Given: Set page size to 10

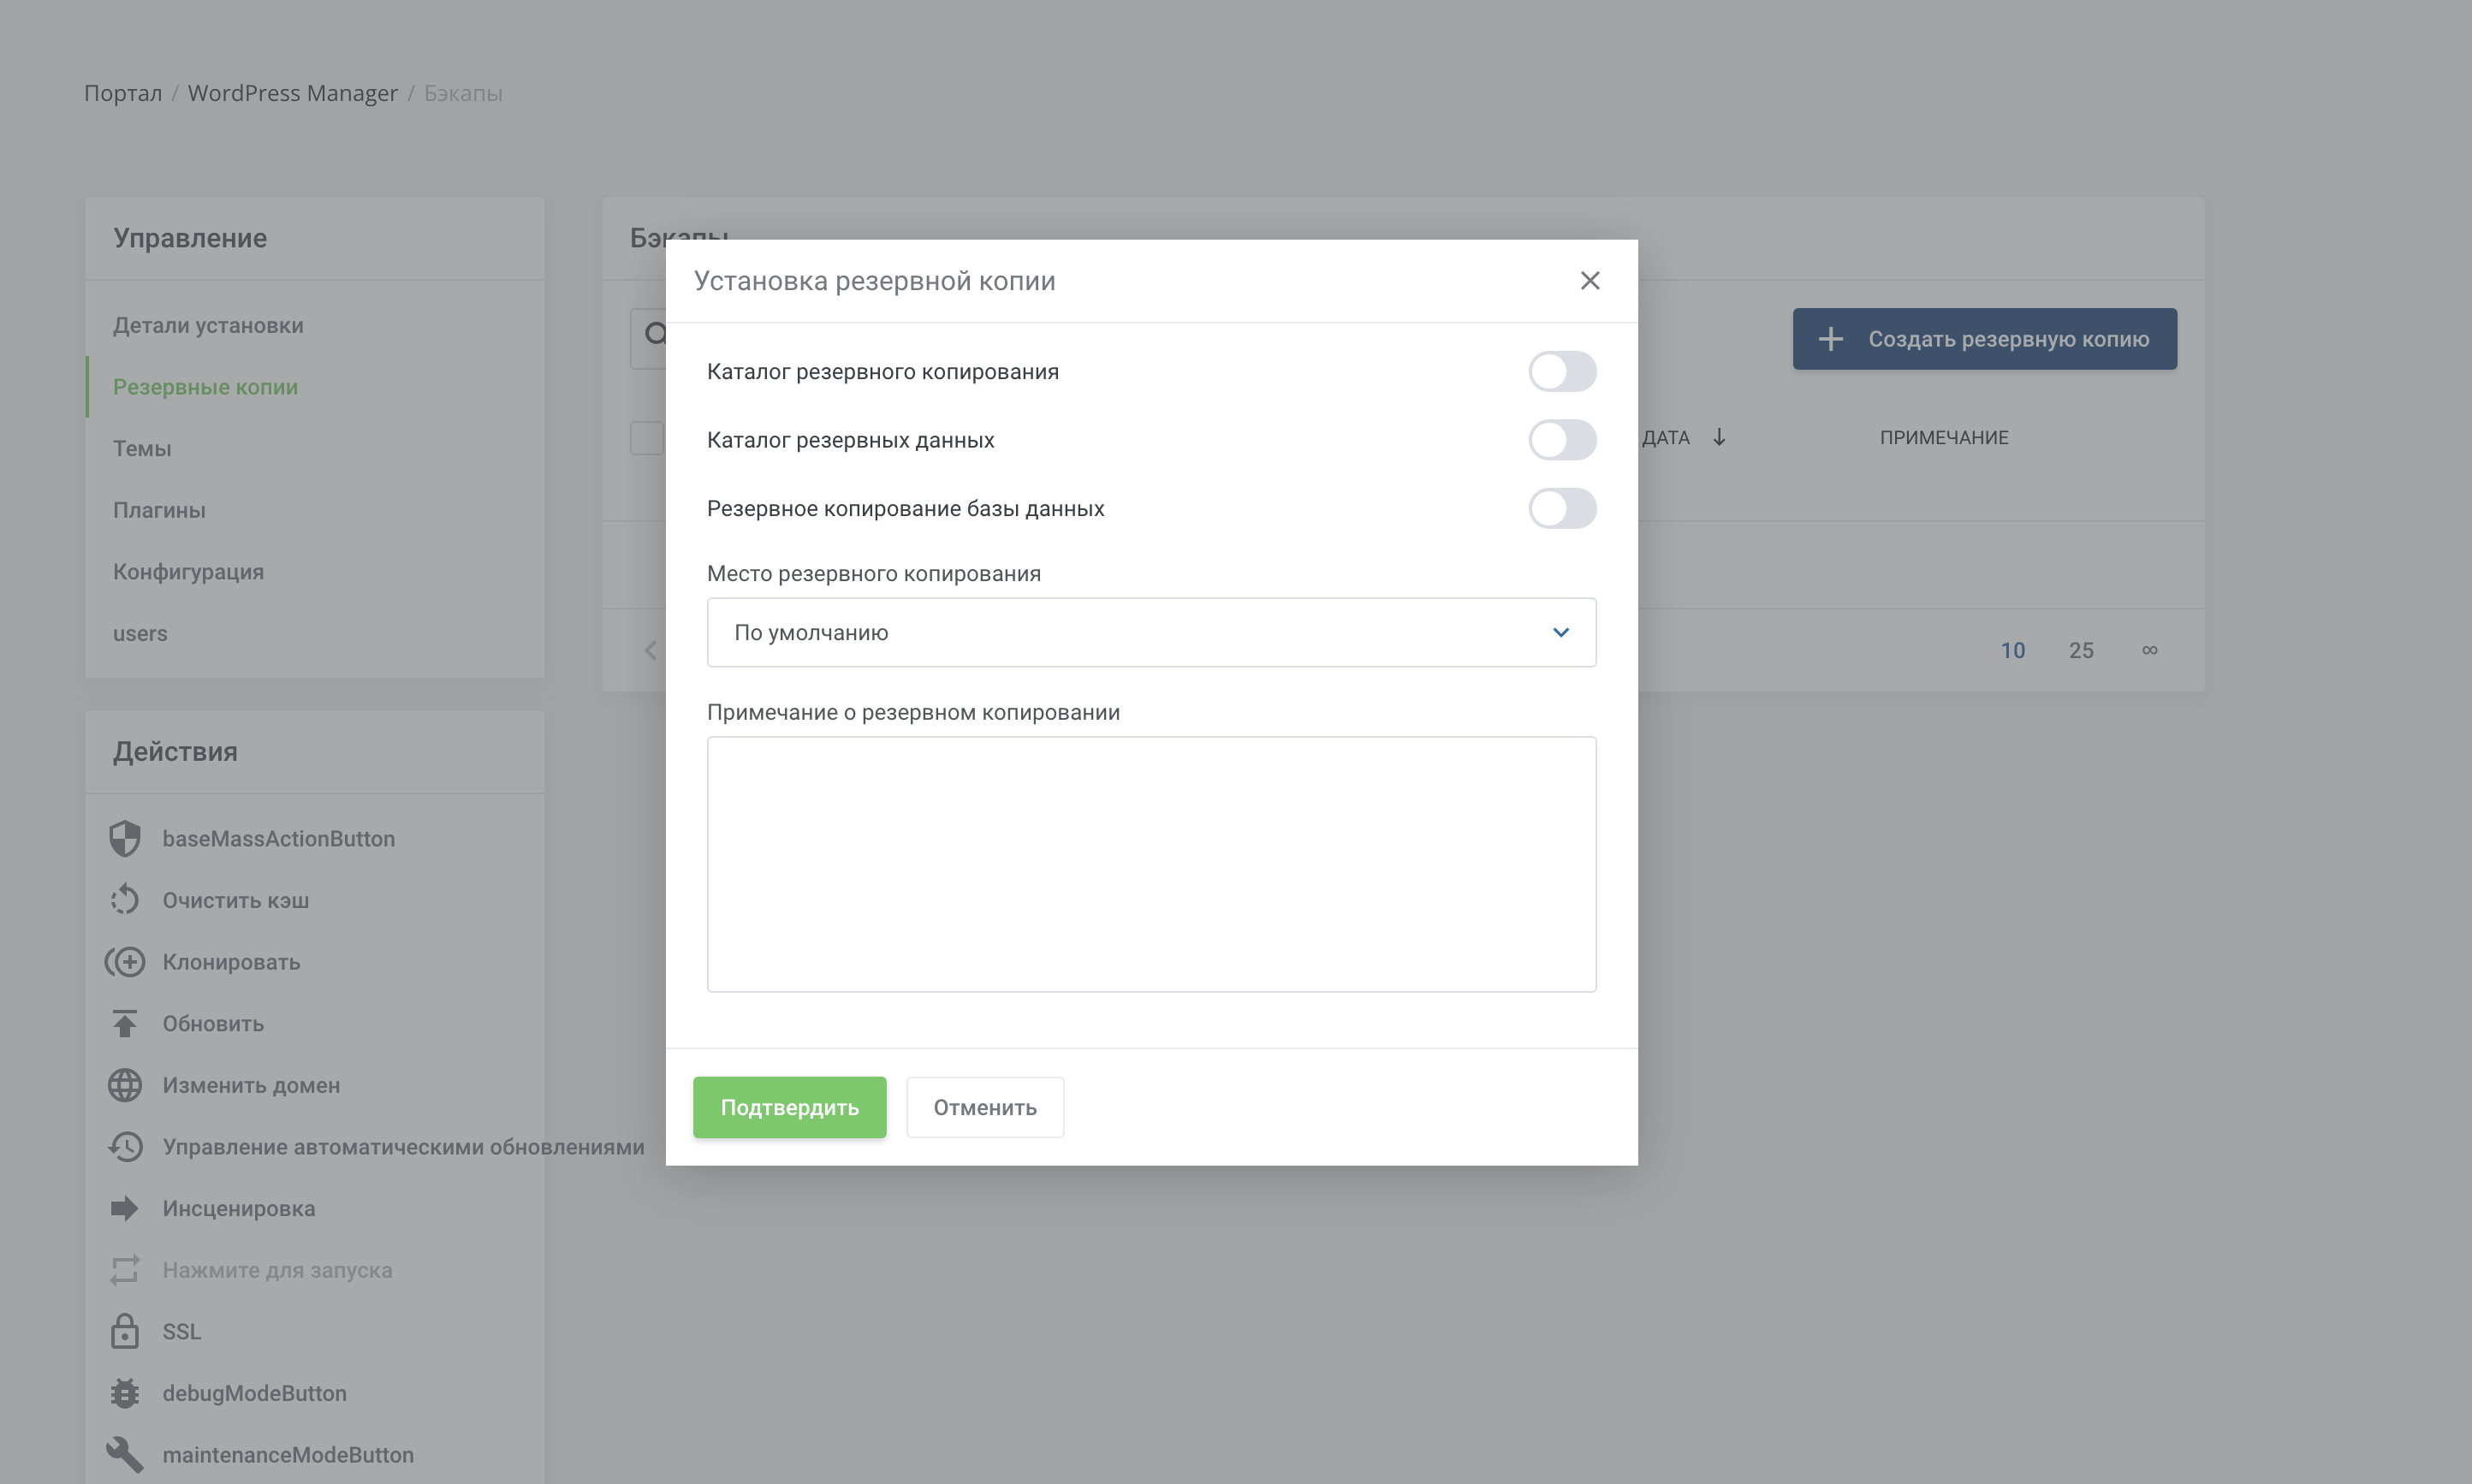Looking at the screenshot, I should tap(2013, 650).
